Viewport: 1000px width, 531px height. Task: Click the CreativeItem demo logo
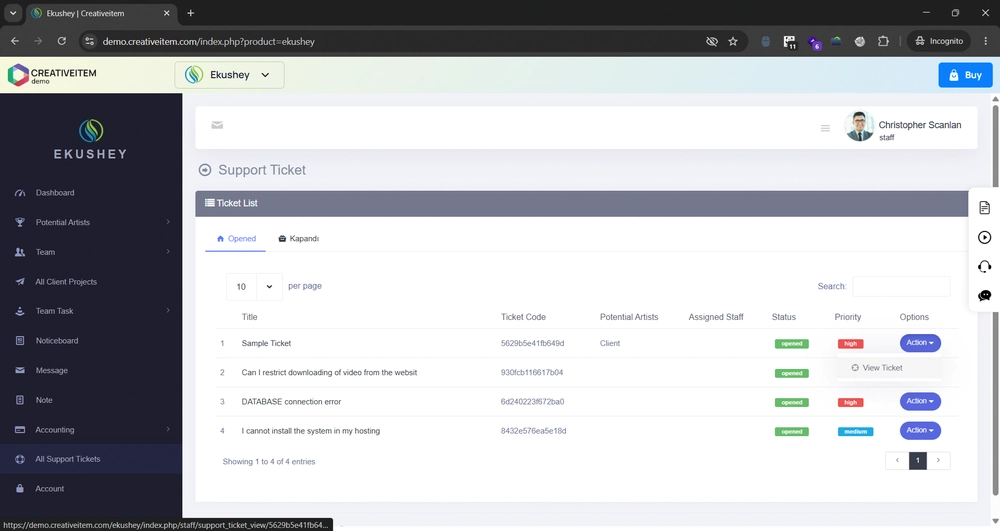click(x=52, y=75)
